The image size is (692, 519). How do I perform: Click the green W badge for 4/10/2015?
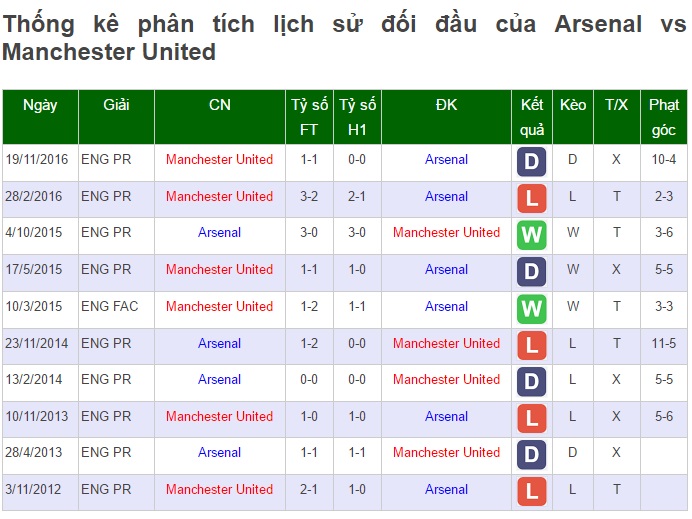coord(531,235)
